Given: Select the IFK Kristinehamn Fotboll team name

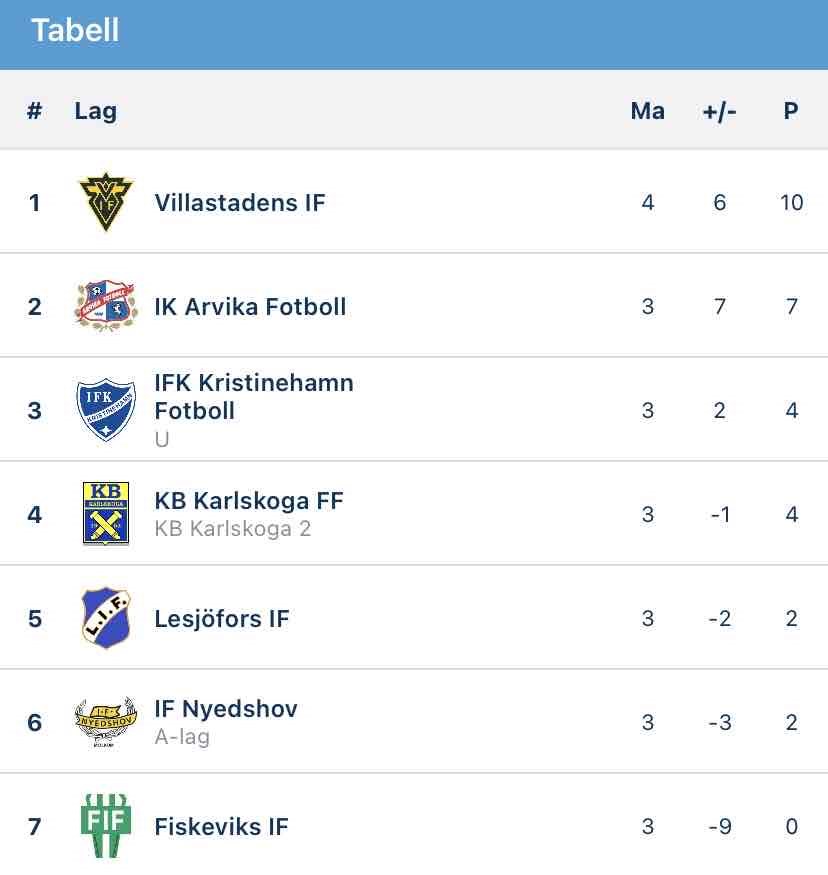Looking at the screenshot, I should (x=254, y=397).
